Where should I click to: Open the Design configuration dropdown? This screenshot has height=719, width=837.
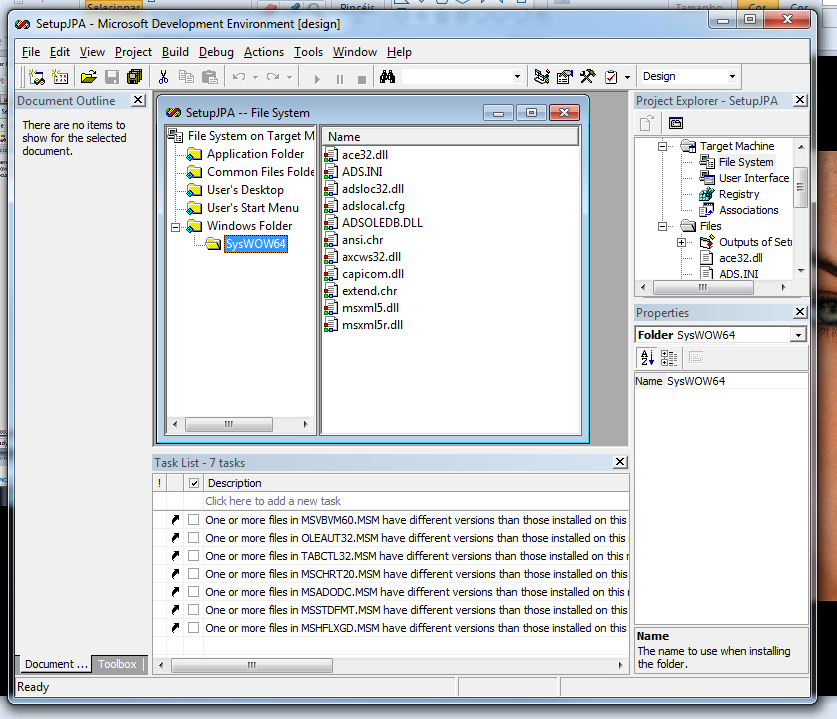point(732,77)
